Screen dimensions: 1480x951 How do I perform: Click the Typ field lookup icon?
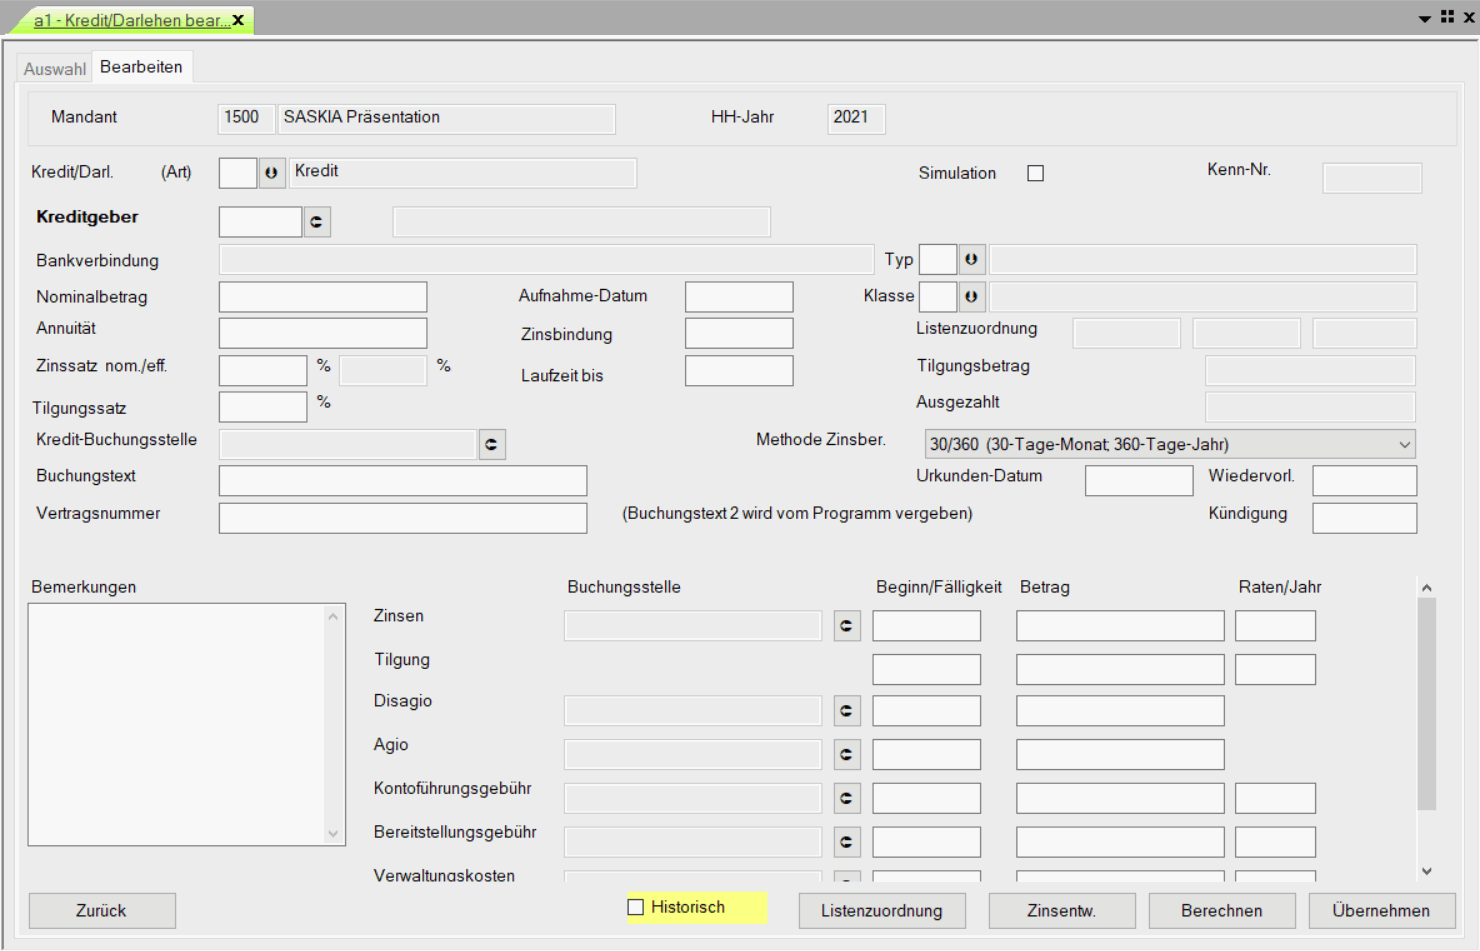971,260
